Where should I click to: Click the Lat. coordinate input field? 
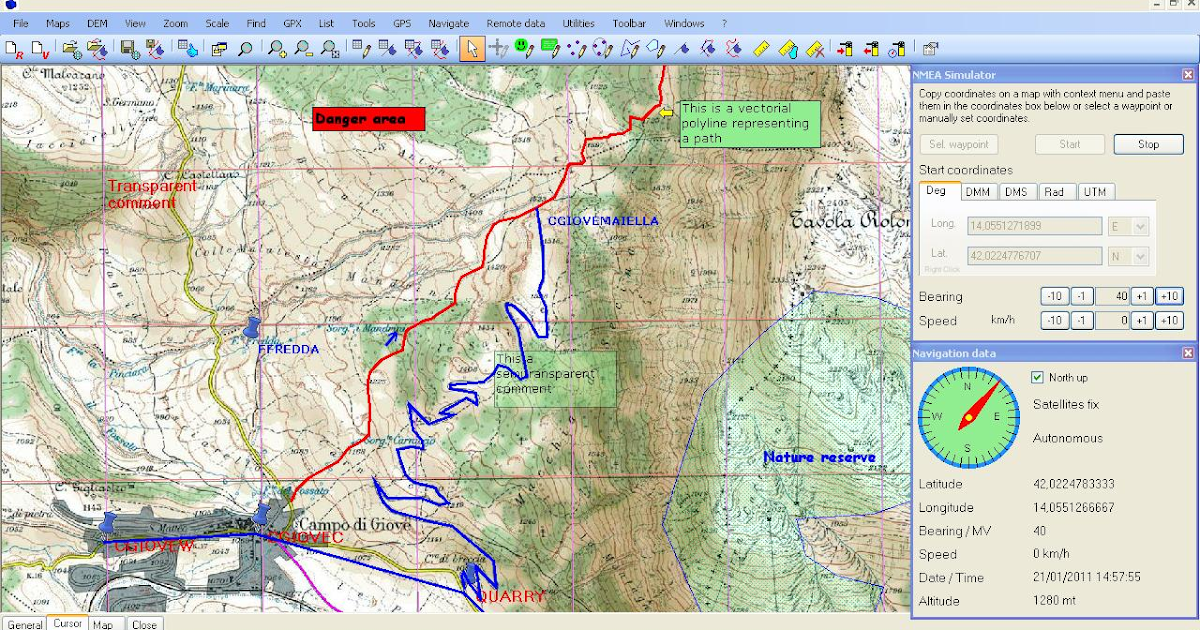click(1034, 256)
